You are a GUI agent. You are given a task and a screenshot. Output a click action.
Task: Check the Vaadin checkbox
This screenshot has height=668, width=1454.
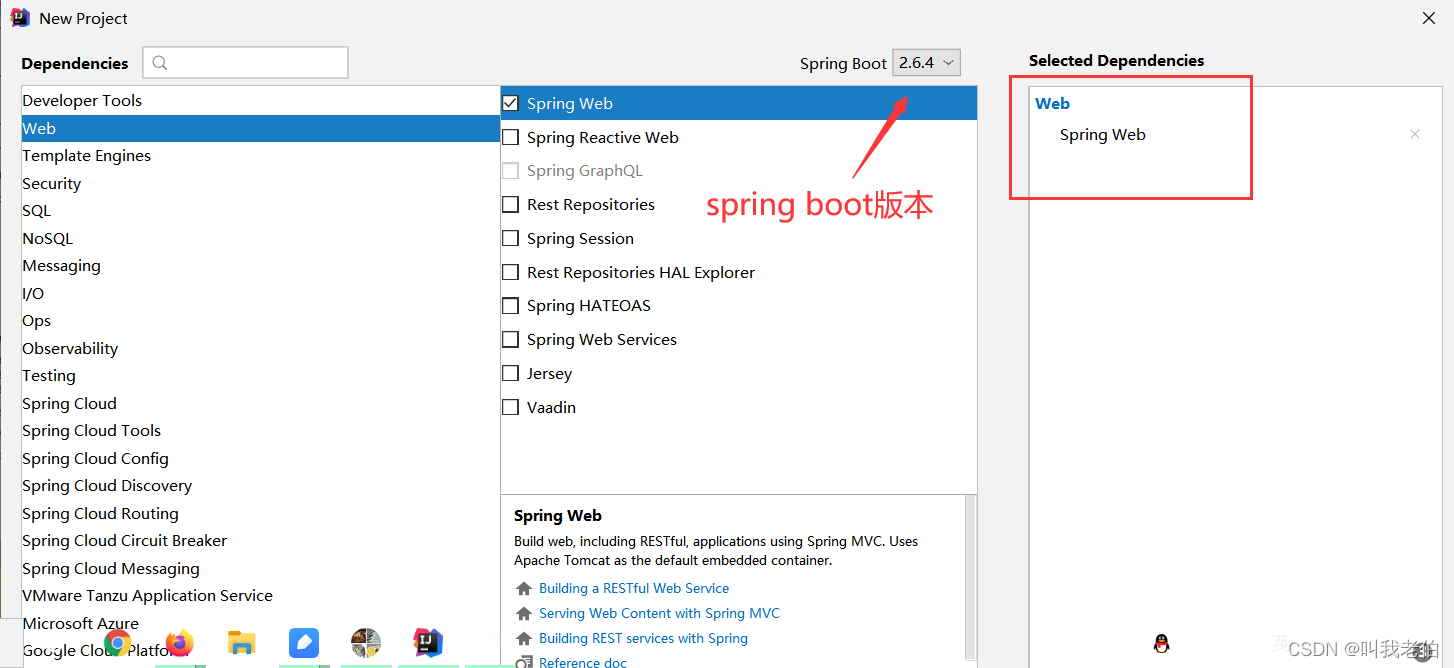(x=510, y=408)
